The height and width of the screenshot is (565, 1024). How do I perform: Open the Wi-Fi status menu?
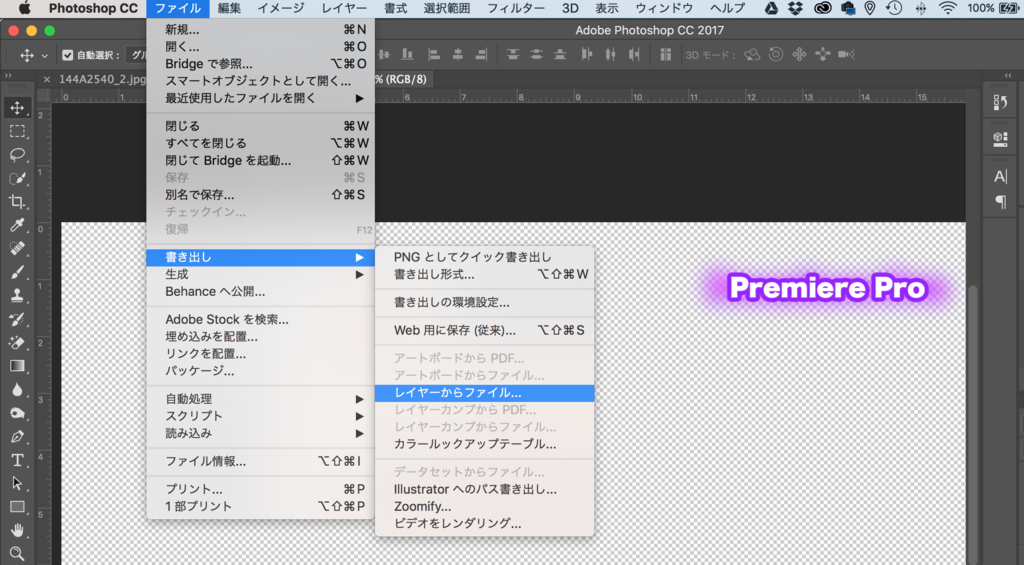click(948, 8)
